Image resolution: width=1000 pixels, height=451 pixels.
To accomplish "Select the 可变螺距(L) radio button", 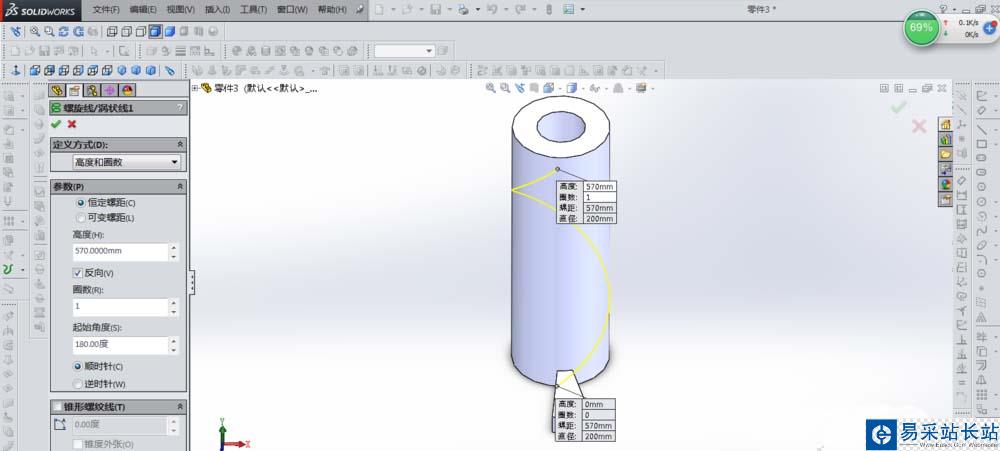I will (80, 218).
